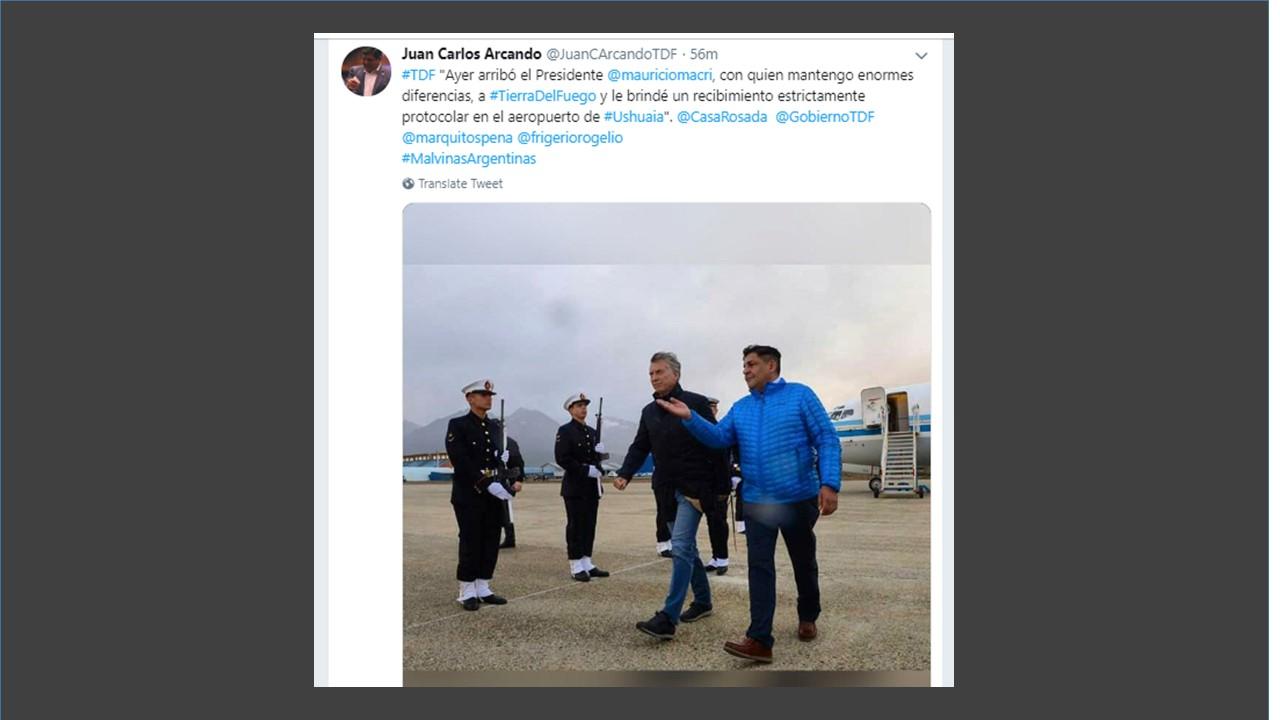The width and height of the screenshot is (1280, 720).
Task: Visit the @GobiernoTDF profile mention
Action: 825,117
